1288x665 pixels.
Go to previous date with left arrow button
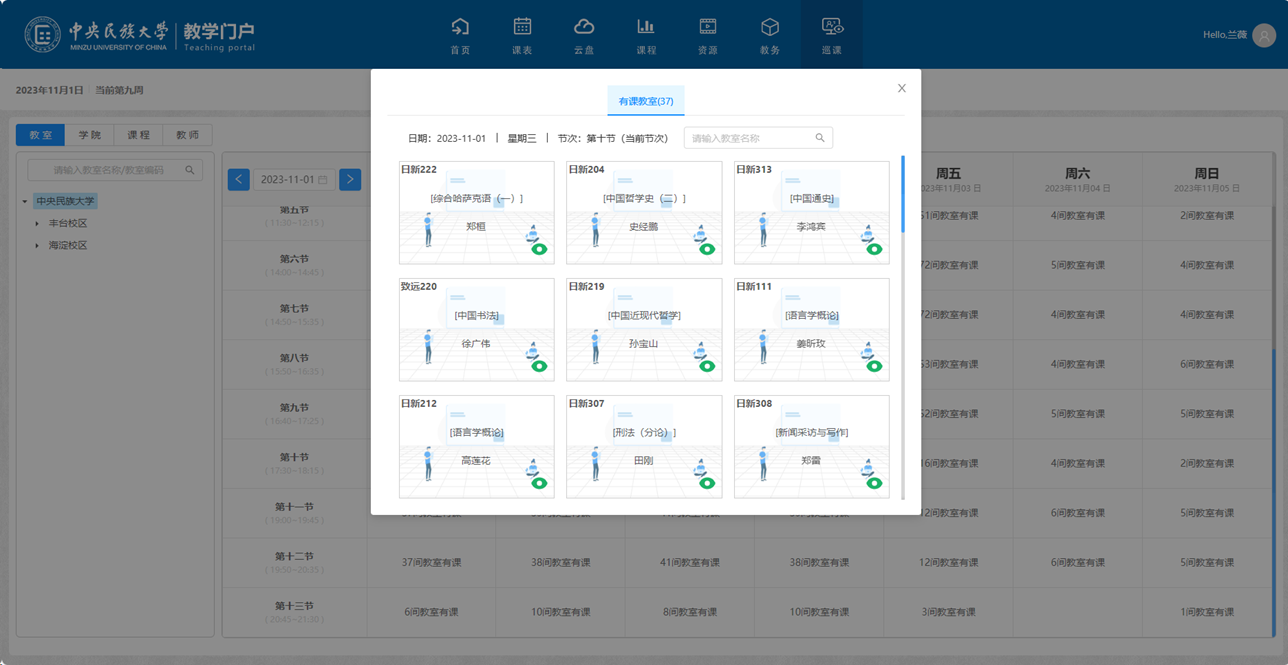pyautogui.click(x=239, y=179)
